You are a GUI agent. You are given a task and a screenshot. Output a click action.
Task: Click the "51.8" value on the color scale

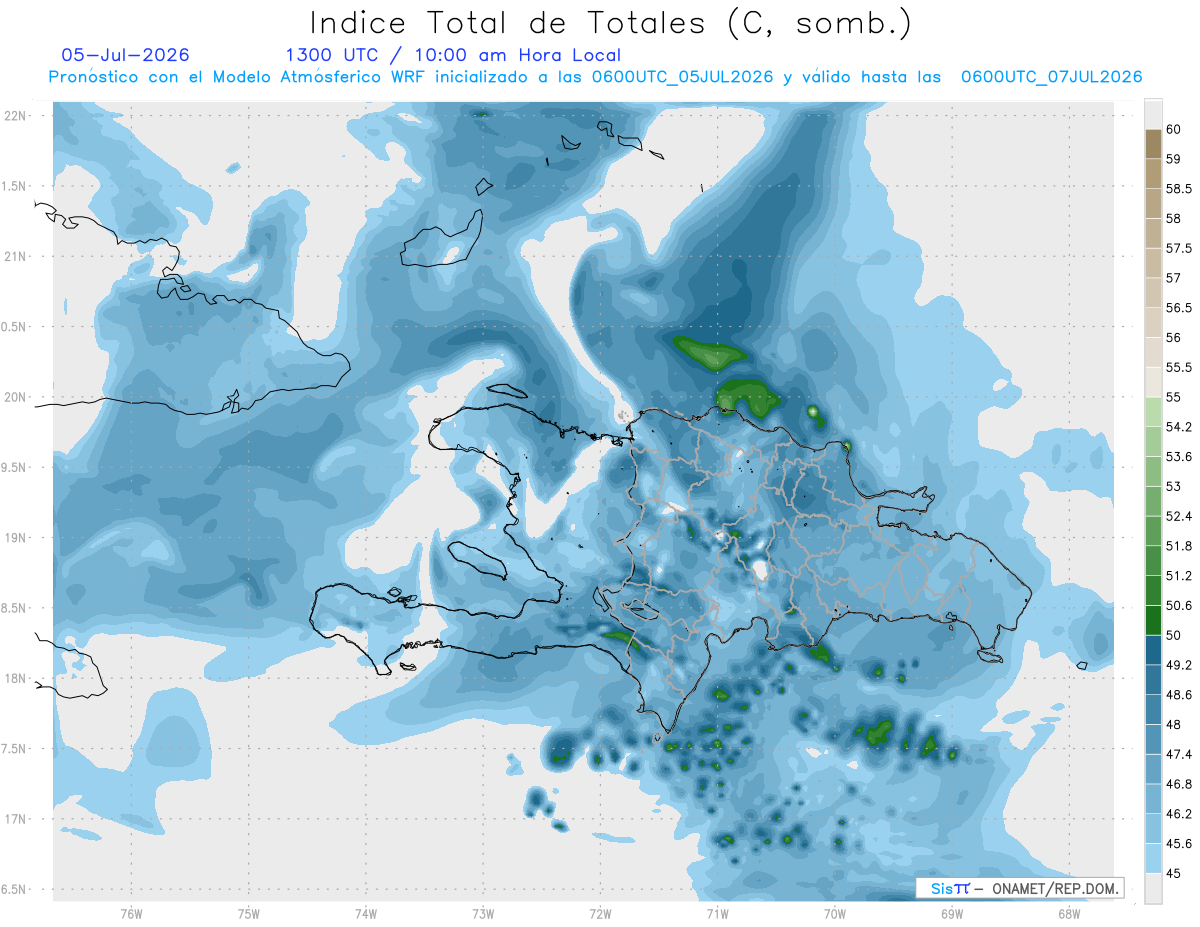(1179, 546)
